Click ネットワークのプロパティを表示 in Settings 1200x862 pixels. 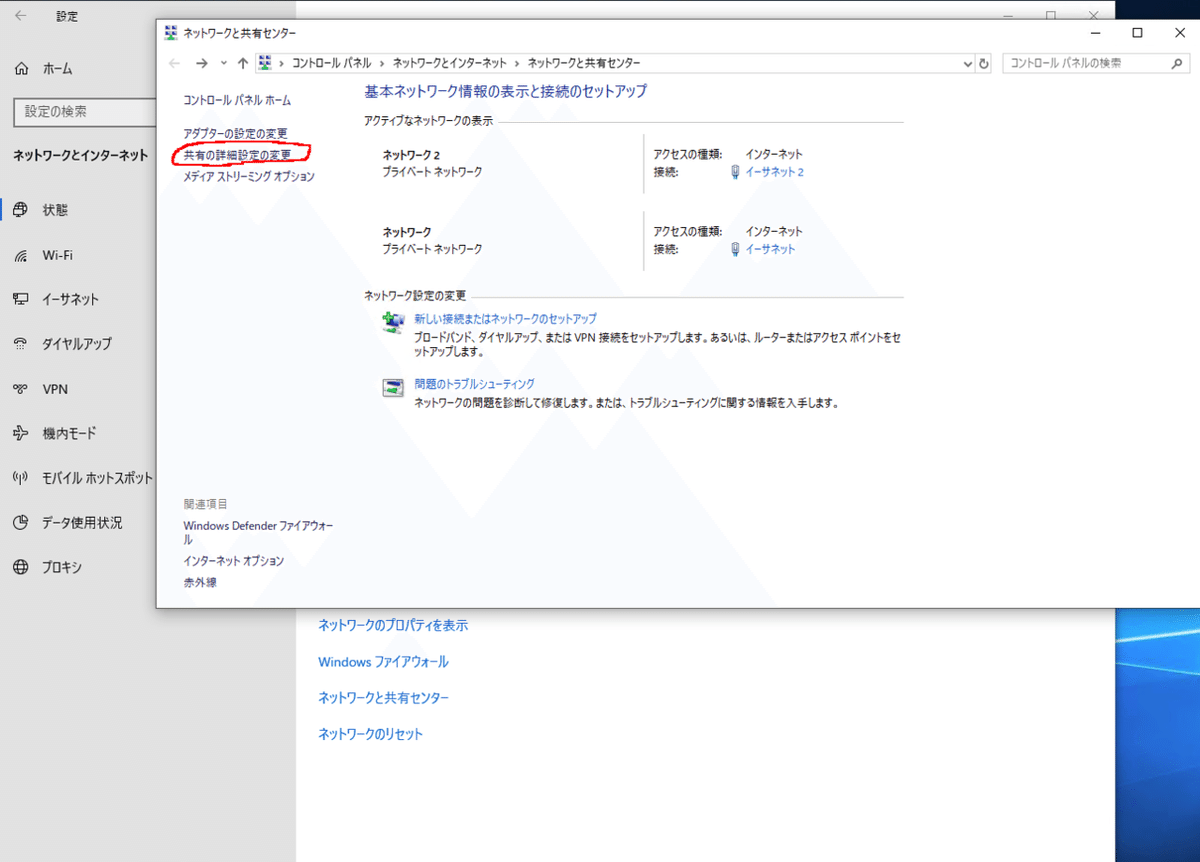pyautogui.click(x=393, y=626)
